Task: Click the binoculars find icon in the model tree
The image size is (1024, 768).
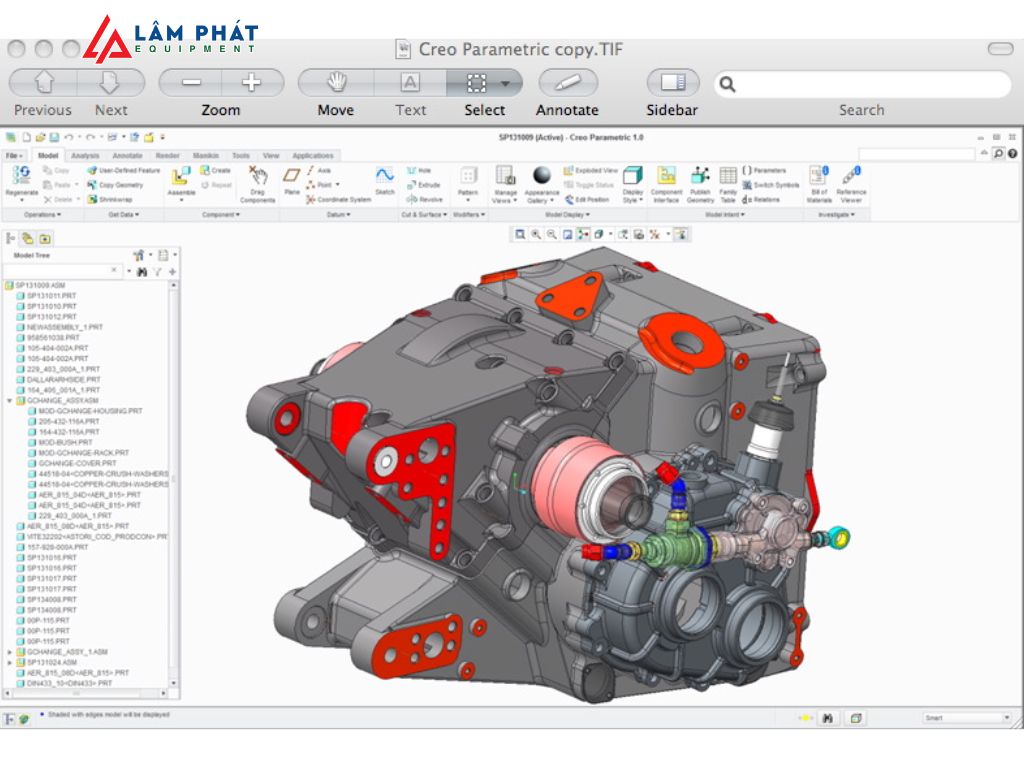Action: 142,272
